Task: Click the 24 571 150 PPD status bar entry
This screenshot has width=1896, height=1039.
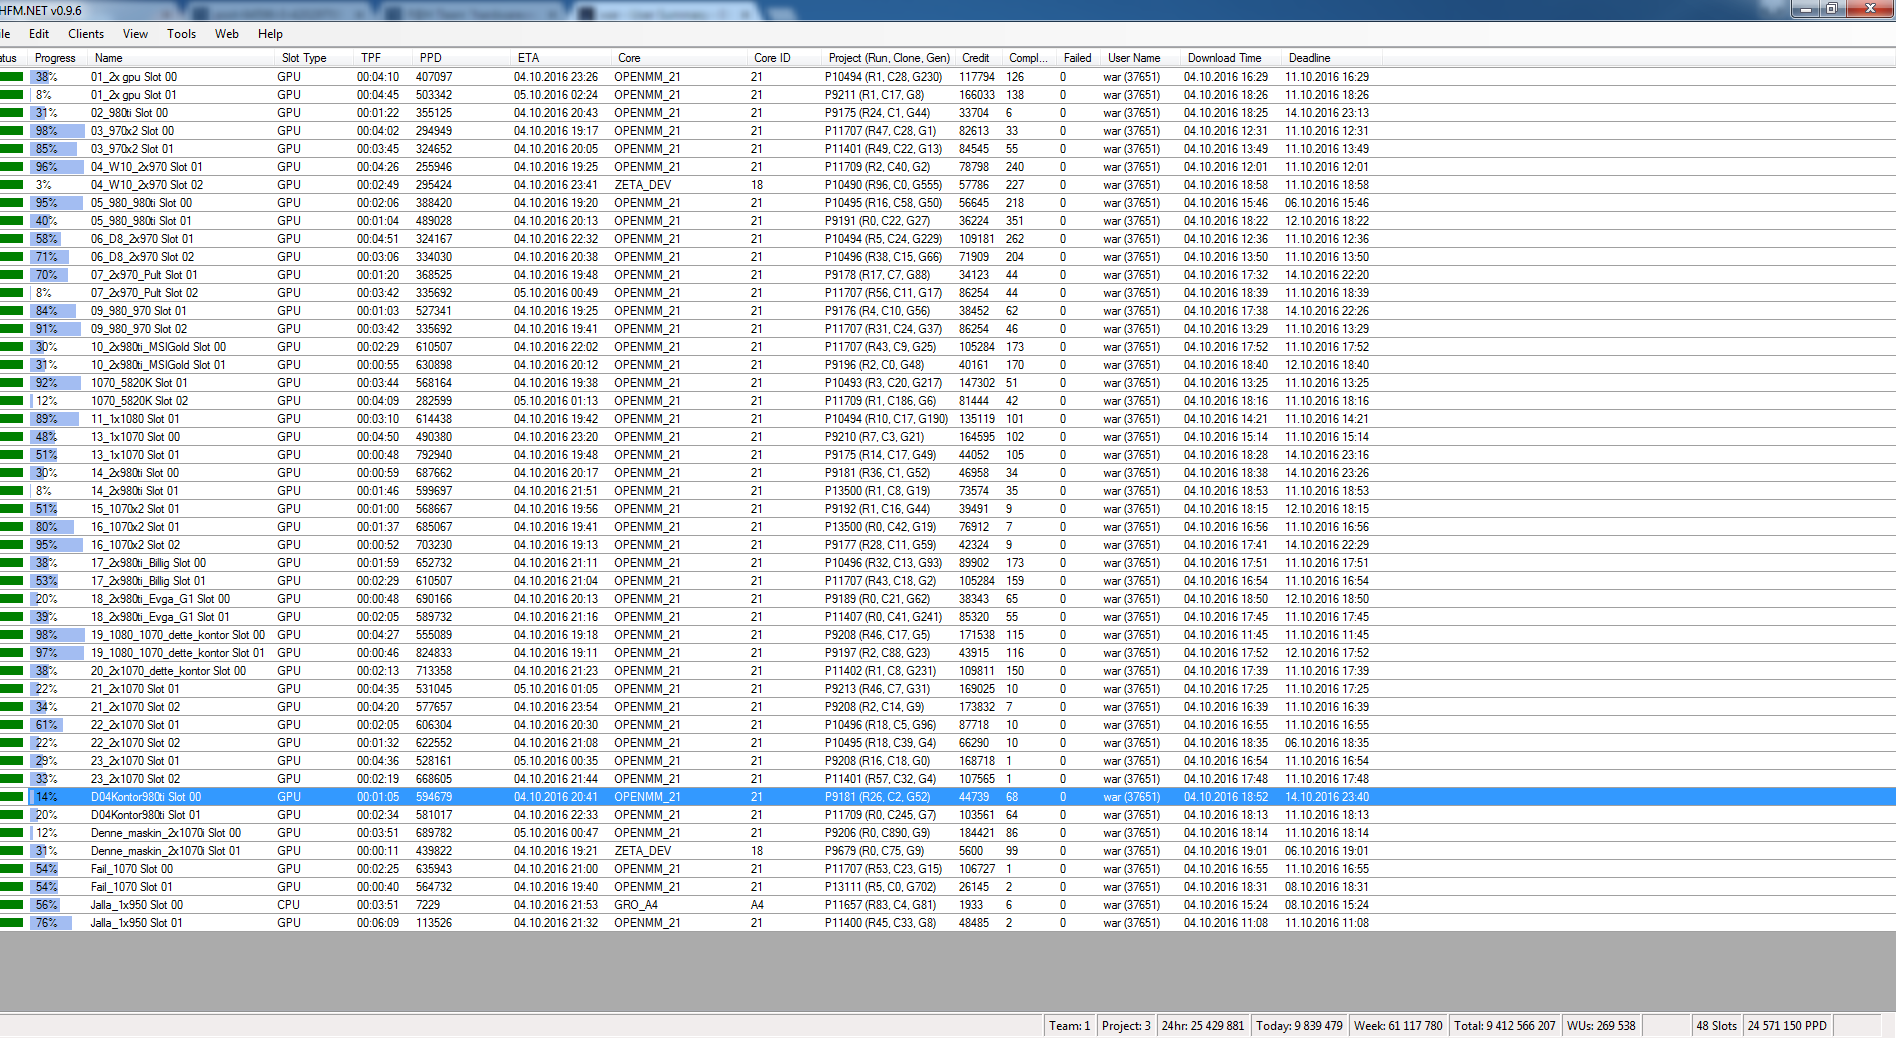Action: pyautogui.click(x=1787, y=1026)
